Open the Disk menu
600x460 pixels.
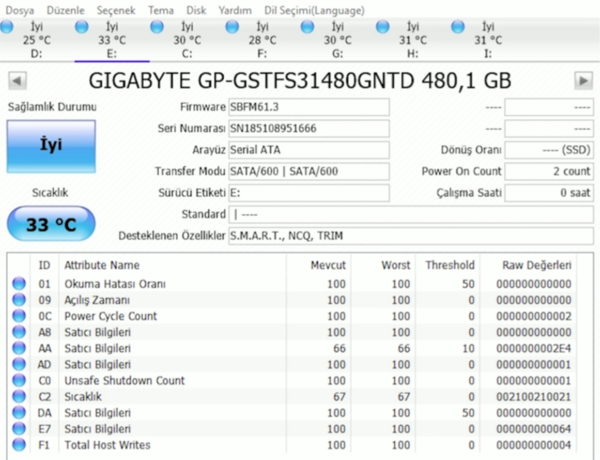(x=196, y=10)
